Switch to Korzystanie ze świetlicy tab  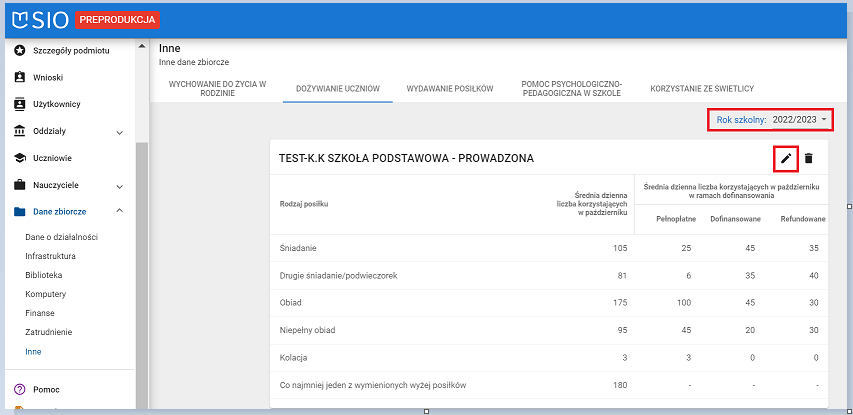(702, 89)
